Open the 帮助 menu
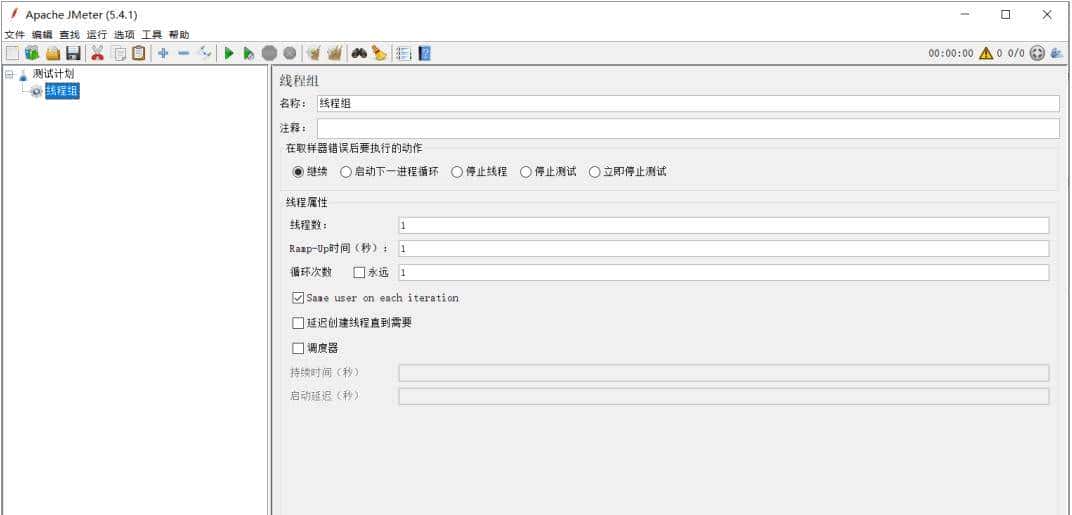 click(178, 34)
